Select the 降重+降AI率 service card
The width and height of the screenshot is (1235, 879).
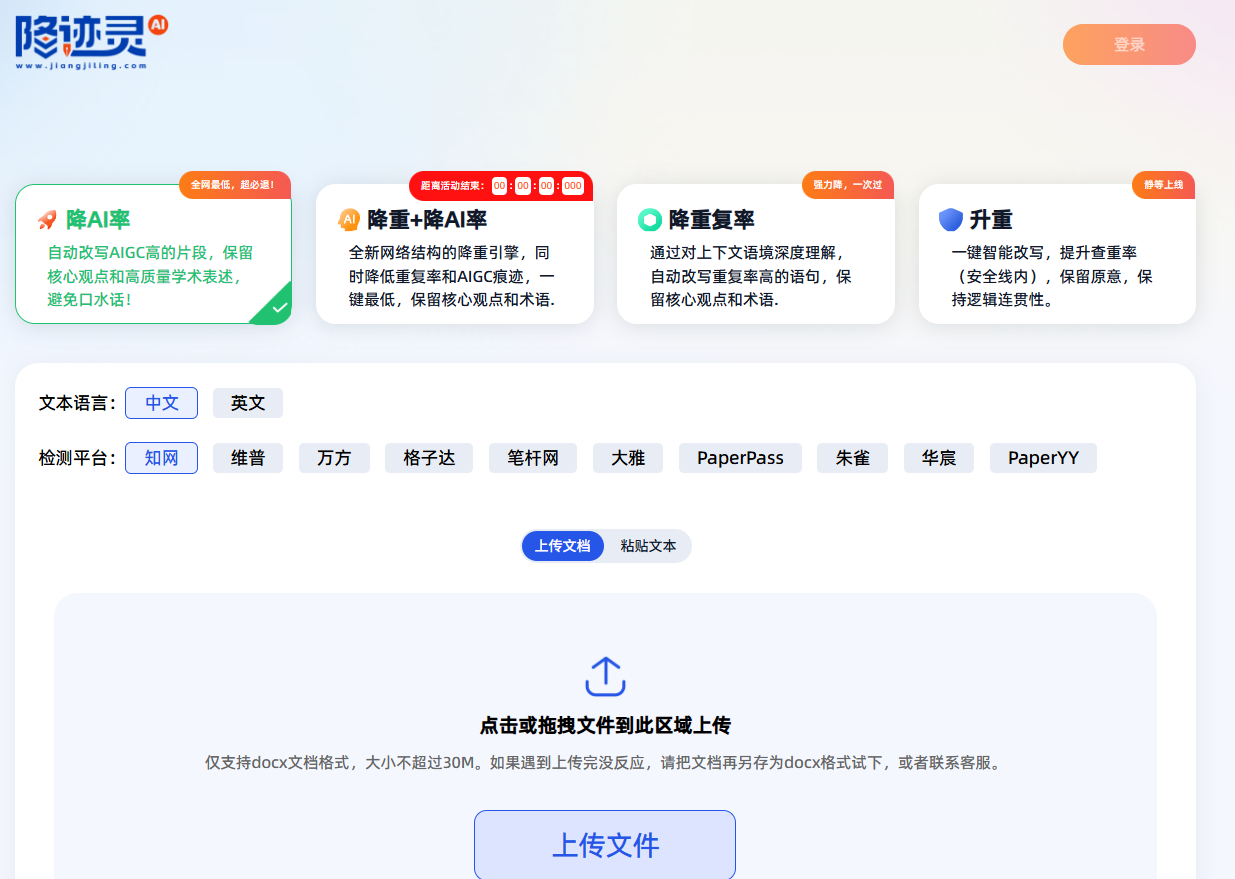[x=455, y=254]
